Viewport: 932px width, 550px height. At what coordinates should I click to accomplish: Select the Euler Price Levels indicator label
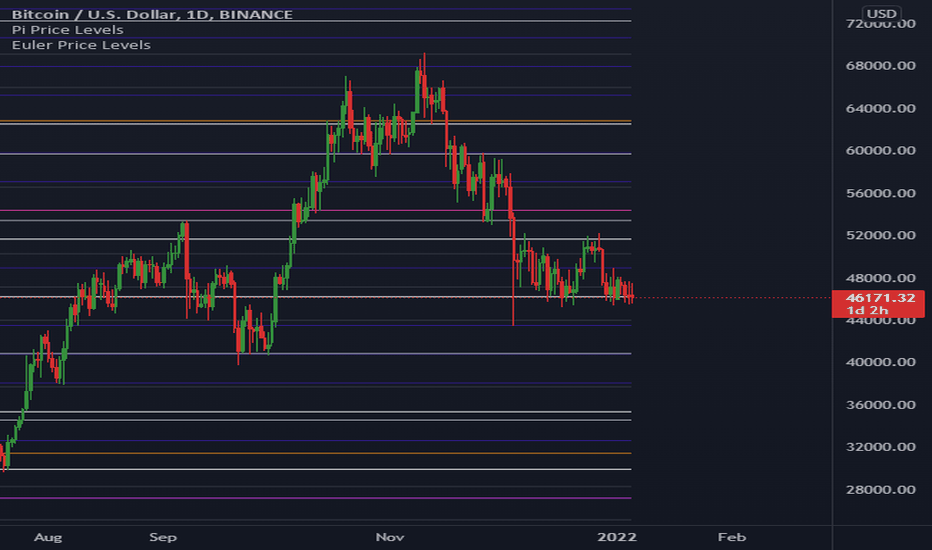click(x=81, y=45)
